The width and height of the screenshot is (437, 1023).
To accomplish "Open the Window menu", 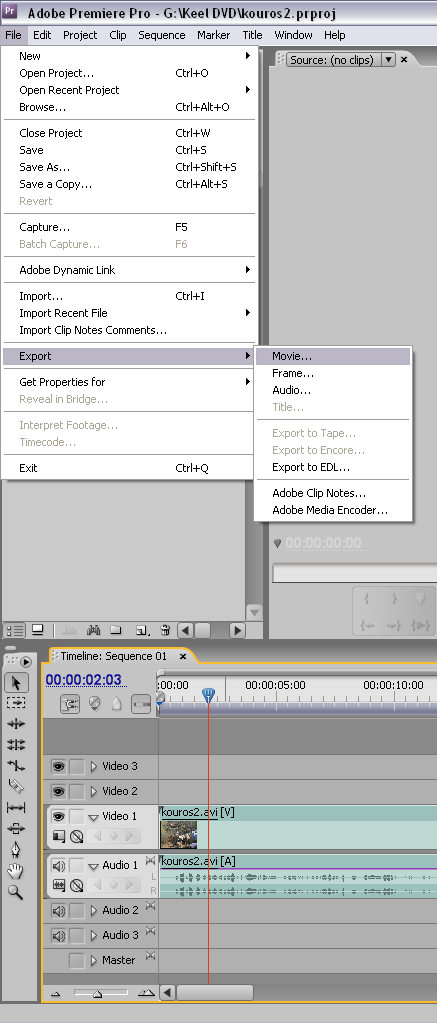I will [x=293, y=35].
